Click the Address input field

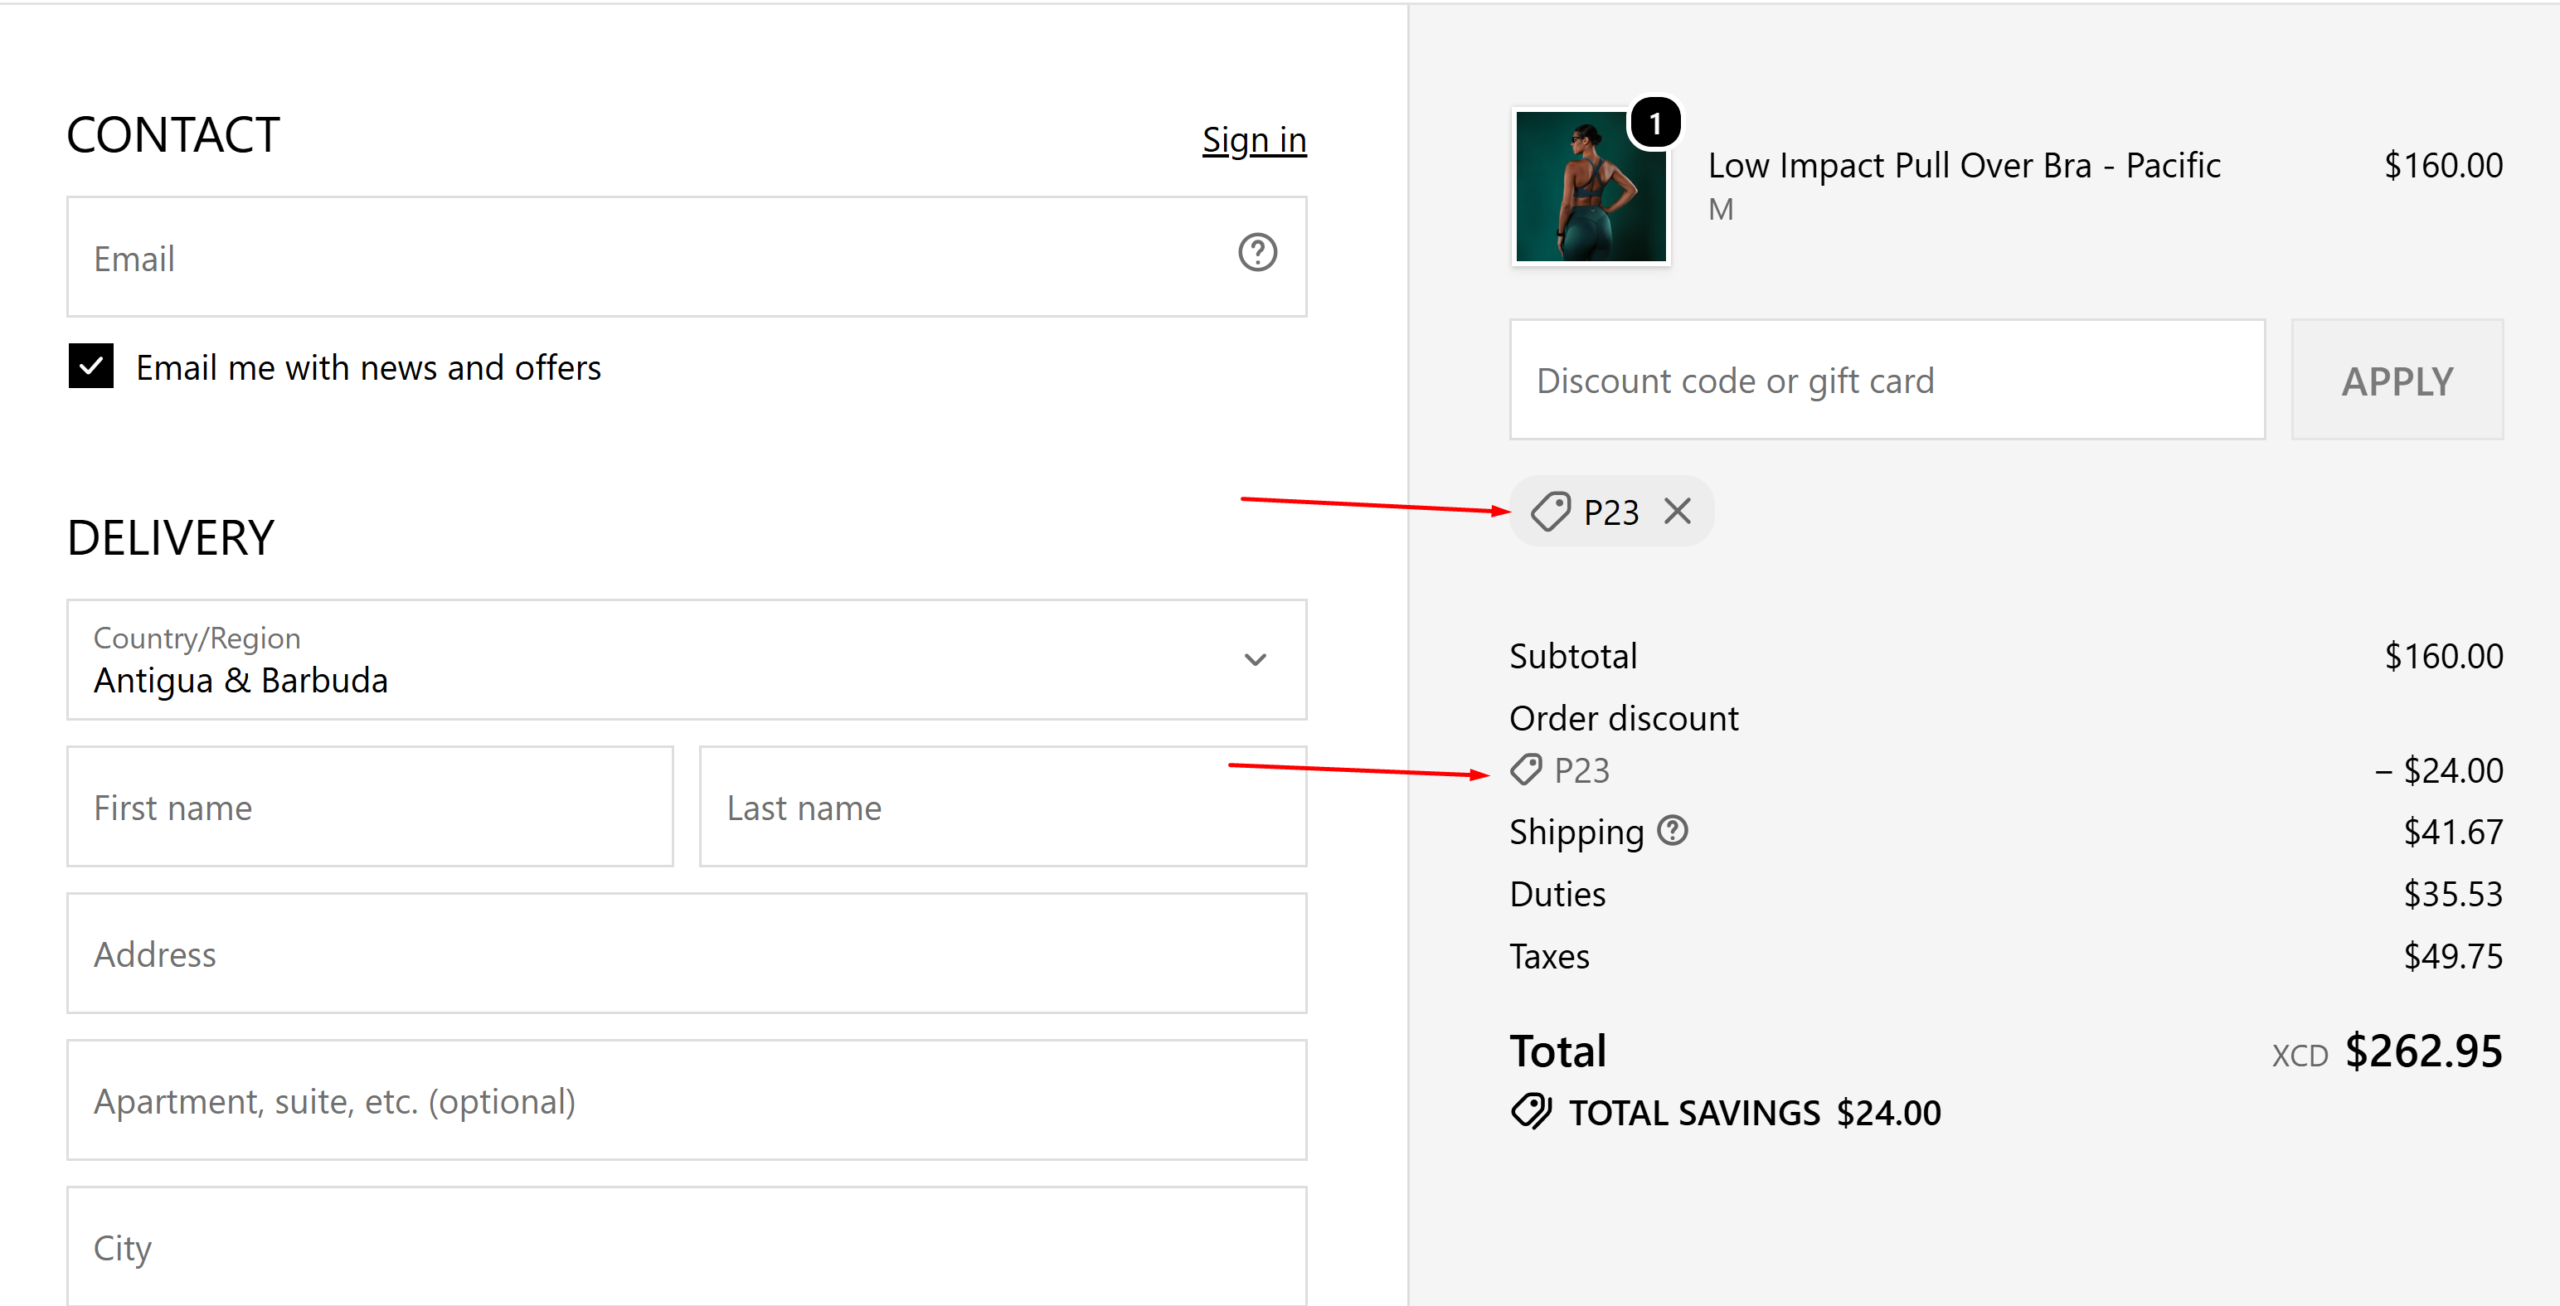(687, 953)
